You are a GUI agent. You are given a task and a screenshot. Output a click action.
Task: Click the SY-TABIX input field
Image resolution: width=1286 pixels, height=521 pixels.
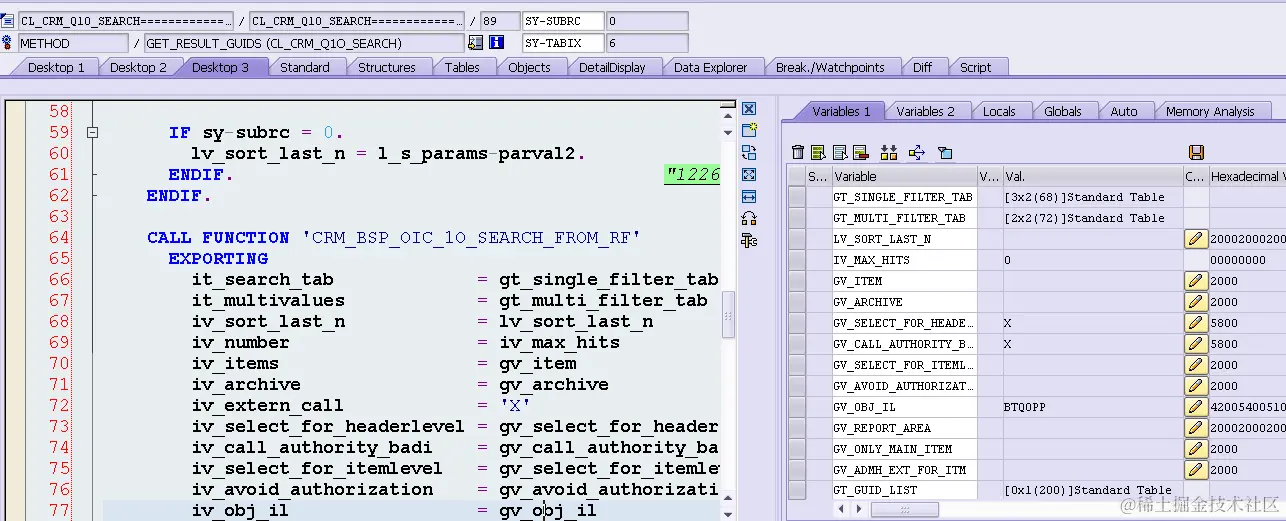563,43
